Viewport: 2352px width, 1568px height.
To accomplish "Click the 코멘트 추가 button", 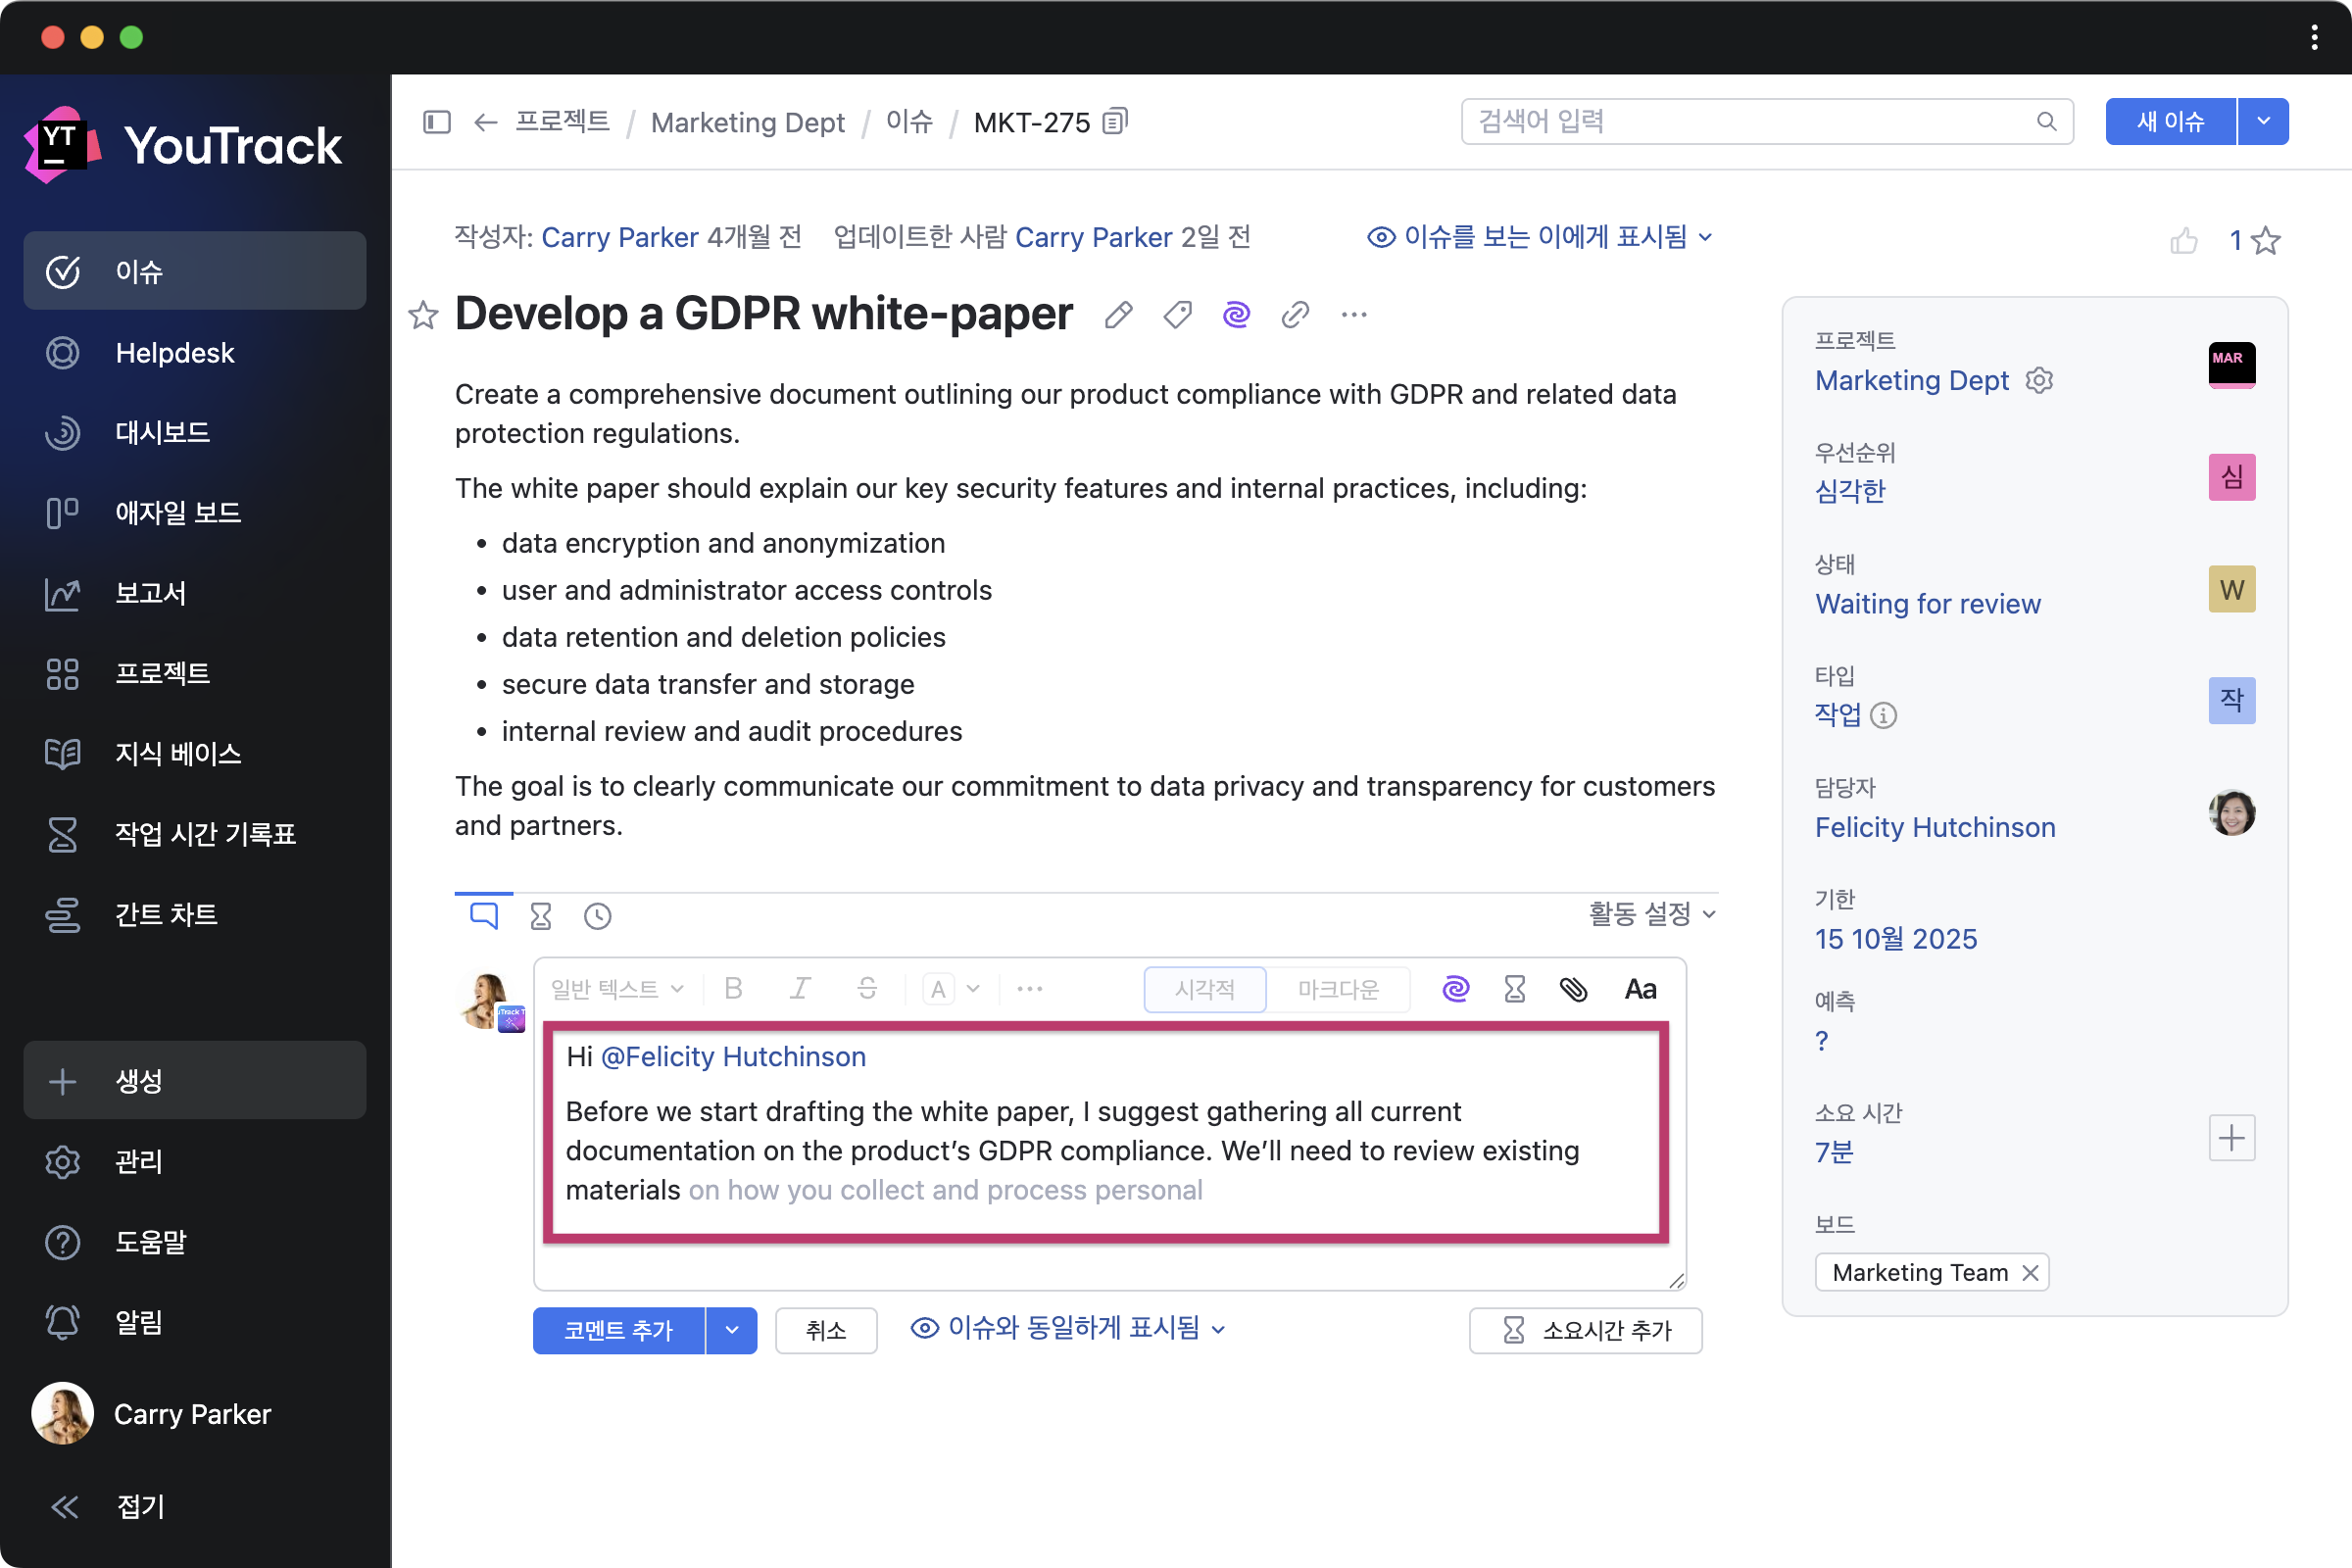I will (x=618, y=1330).
